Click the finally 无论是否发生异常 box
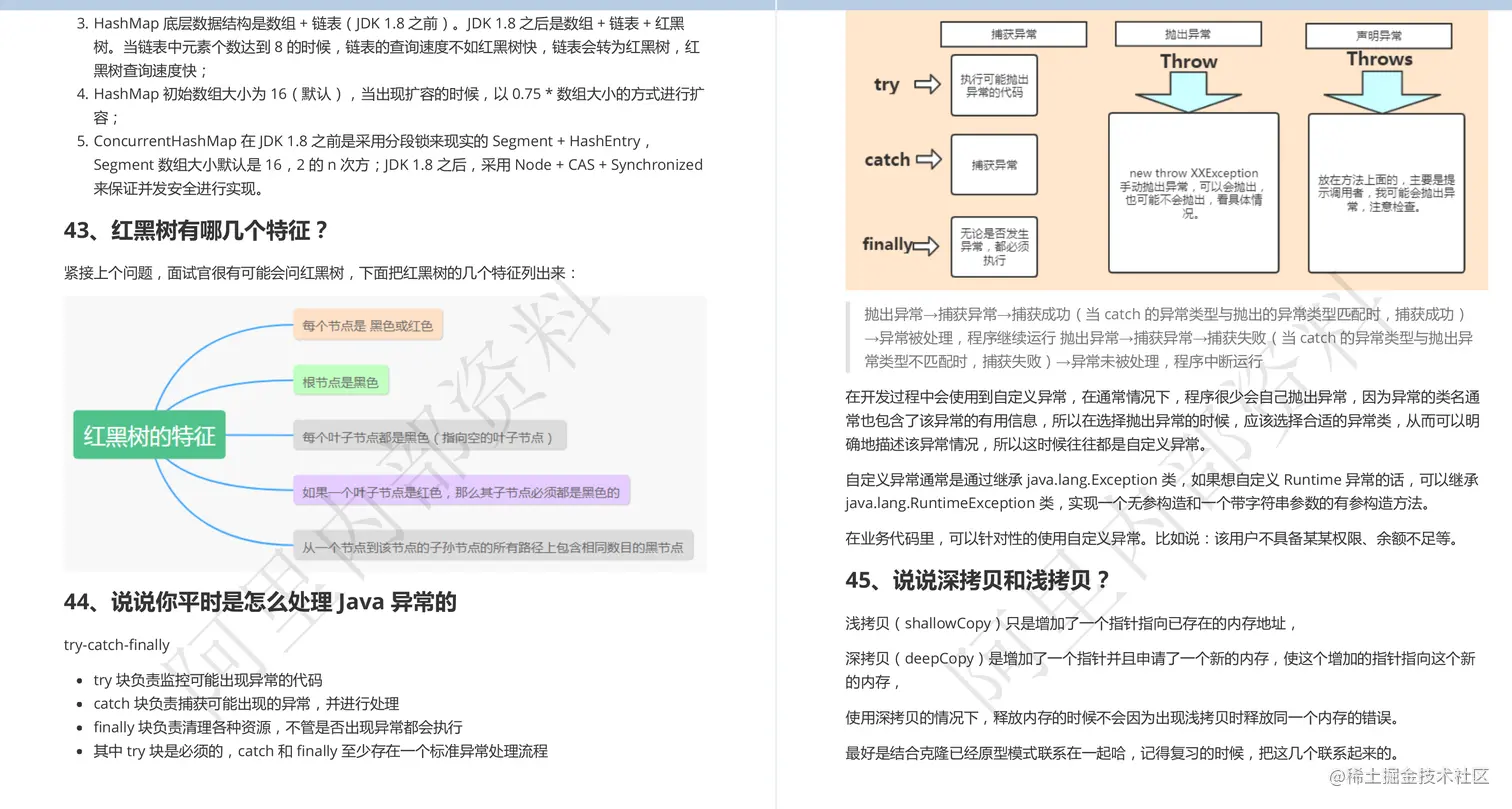This screenshot has width=1512, height=809. (994, 246)
